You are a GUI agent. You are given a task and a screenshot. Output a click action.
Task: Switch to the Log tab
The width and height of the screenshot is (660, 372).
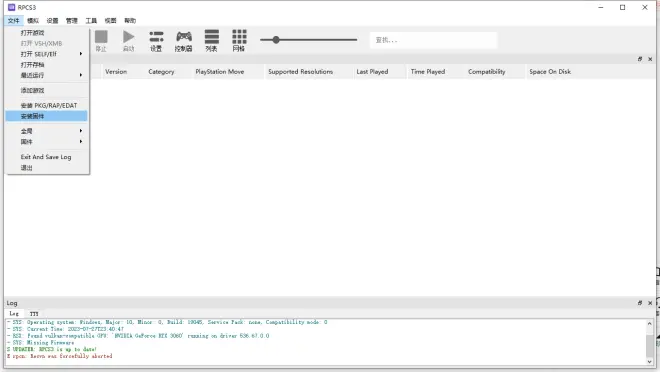[x=14, y=314]
